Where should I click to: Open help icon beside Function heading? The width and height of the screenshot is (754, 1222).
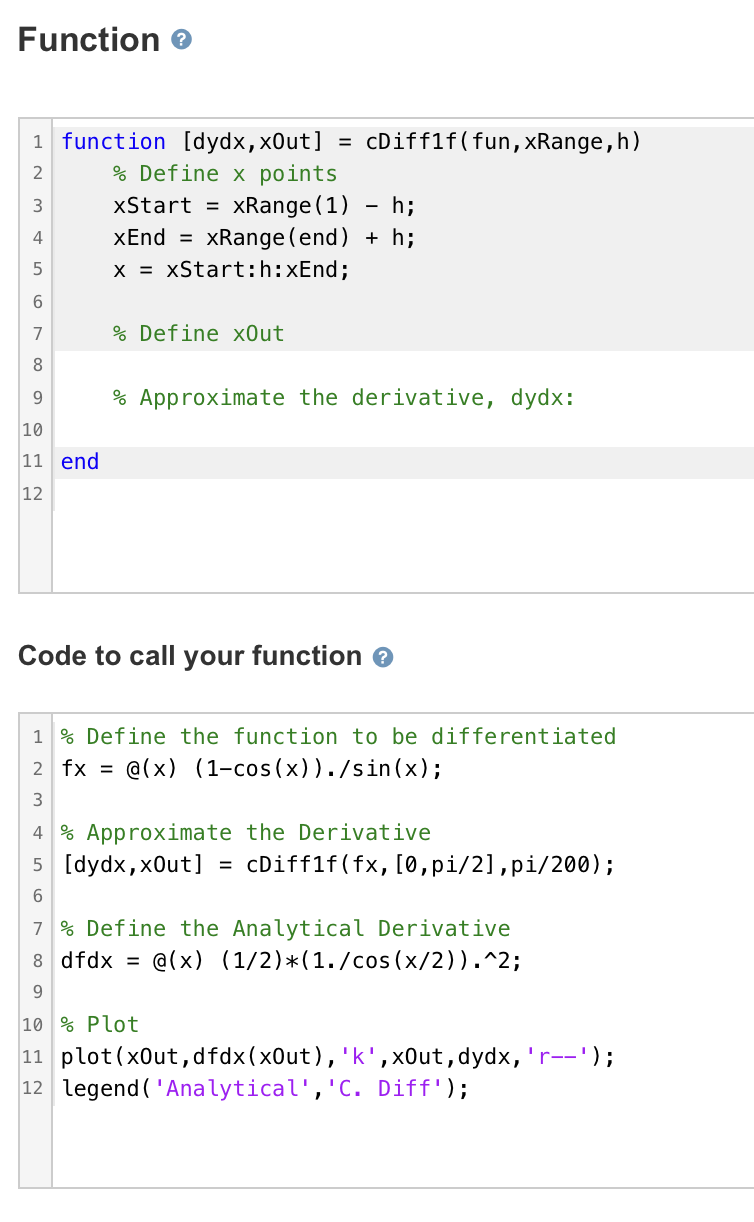pos(181,40)
